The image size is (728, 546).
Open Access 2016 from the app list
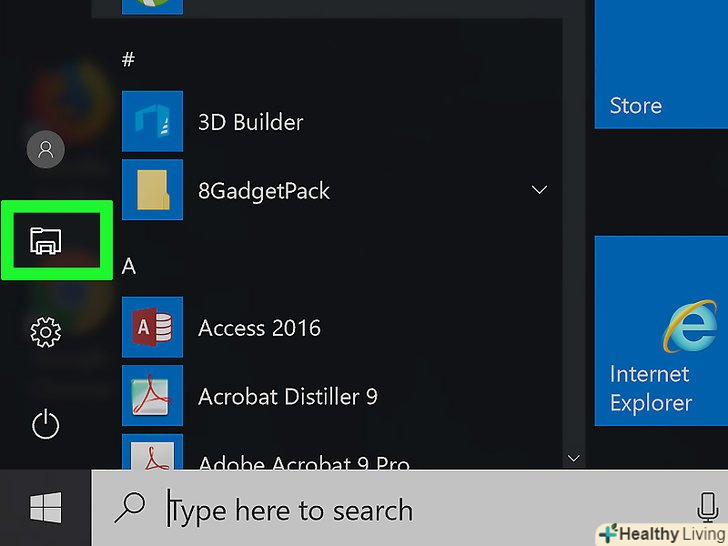tap(259, 328)
